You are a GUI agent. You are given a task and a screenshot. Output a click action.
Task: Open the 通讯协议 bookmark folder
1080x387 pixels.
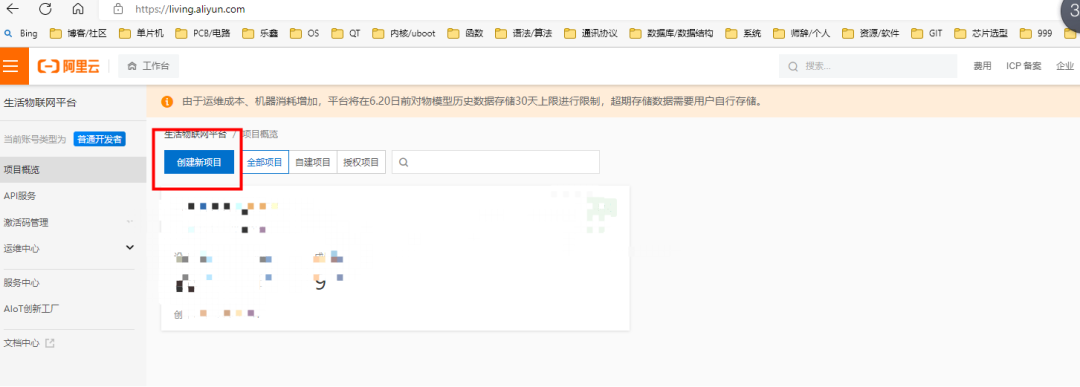tap(590, 33)
